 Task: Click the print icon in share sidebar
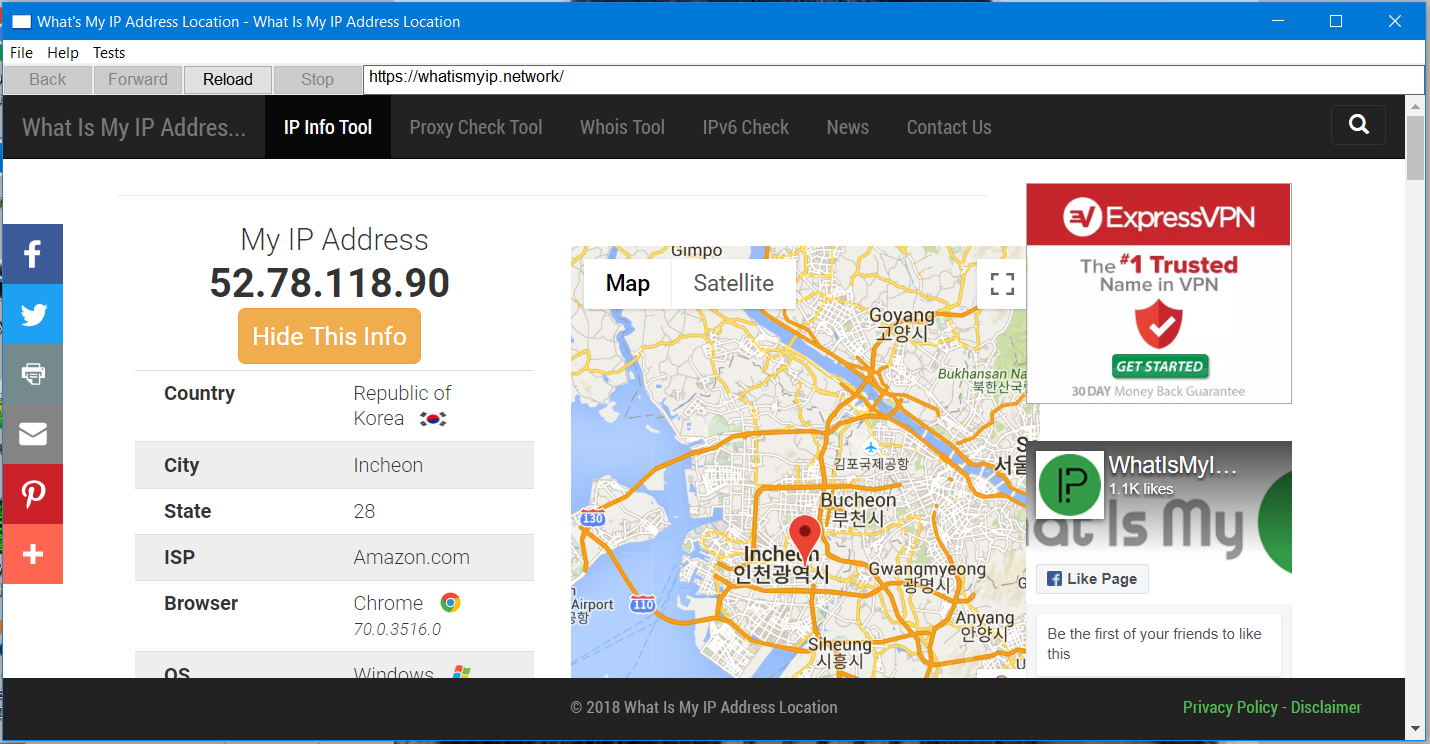point(33,374)
